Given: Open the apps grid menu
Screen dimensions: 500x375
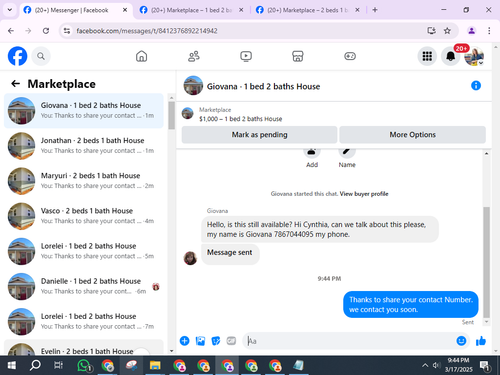Looking at the screenshot, I should click(x=427, y=56).
